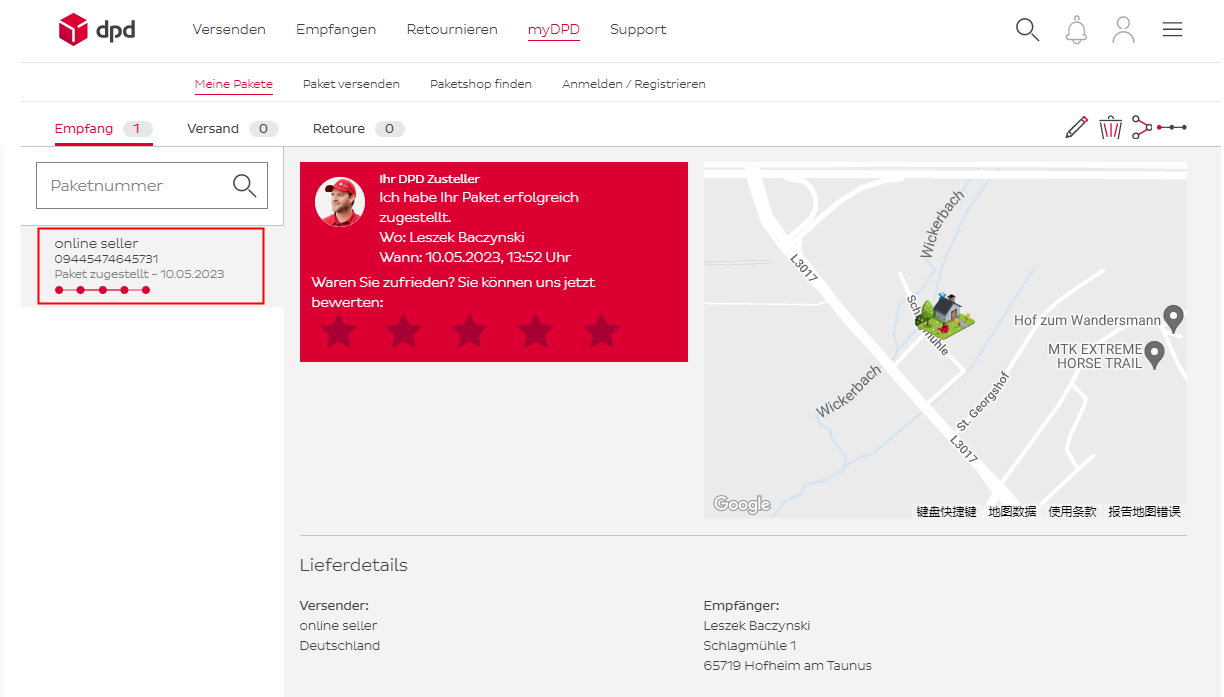The width and height of the screenshot is (1224, 697).
Task: Open the Versenden menu
Action: (x=229, y=29)
